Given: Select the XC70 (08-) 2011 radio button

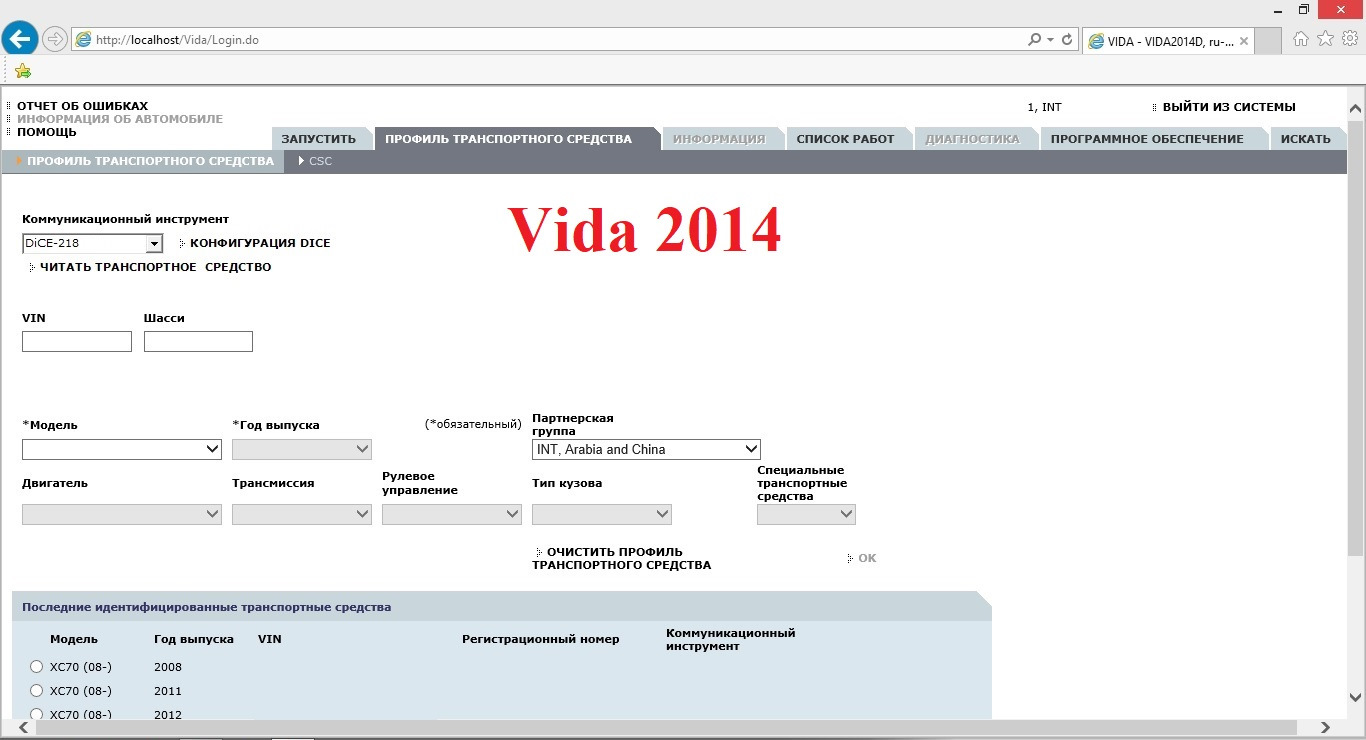Looking at the screenshot, I should pyautogui.click(x=37, y=690).
